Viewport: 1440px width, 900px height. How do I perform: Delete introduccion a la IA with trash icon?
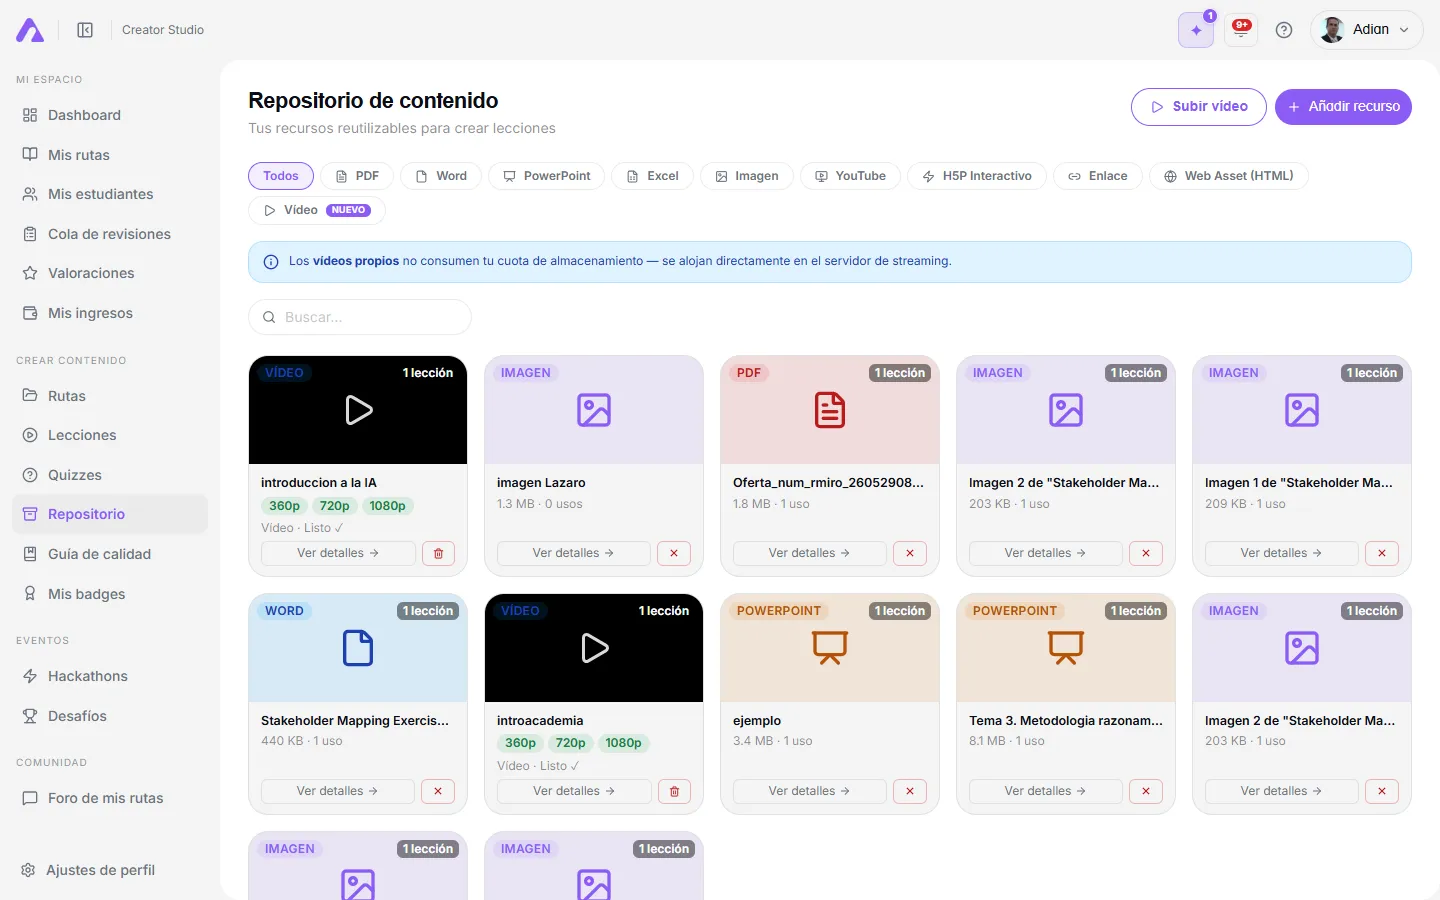(x=438, y=553)
